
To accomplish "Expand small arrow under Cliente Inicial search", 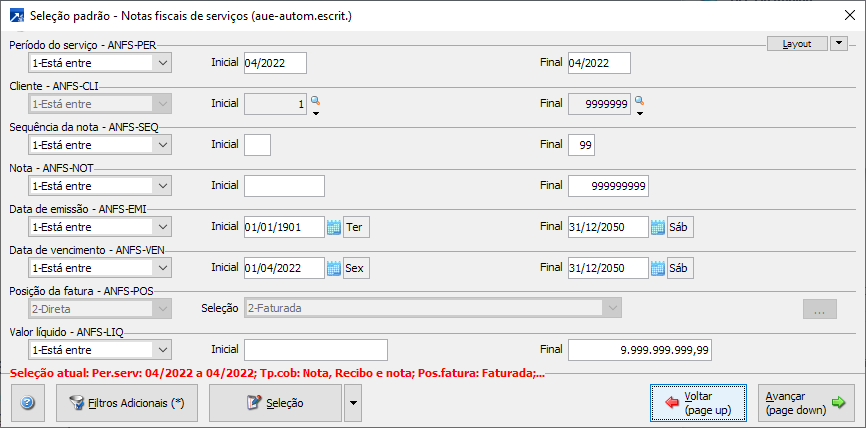I will [316, 114].
